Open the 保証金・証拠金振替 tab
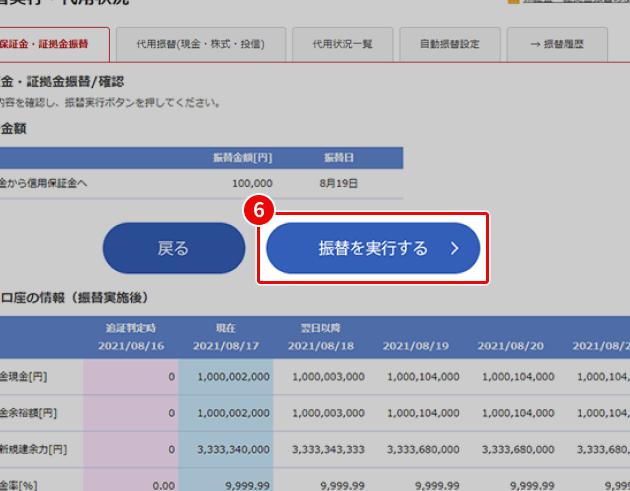Viewport: 630px width, 491px height. (53, 44)
